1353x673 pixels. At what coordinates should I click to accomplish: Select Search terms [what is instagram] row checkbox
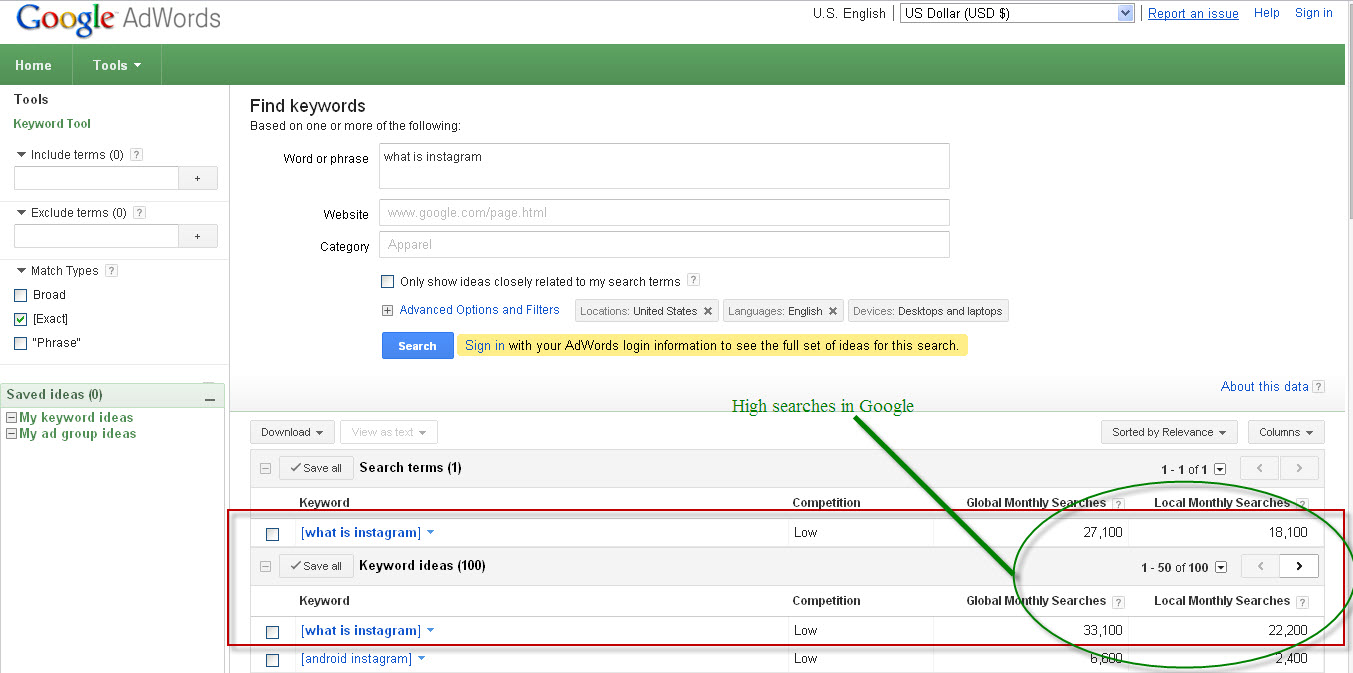(x=272, y=534)
